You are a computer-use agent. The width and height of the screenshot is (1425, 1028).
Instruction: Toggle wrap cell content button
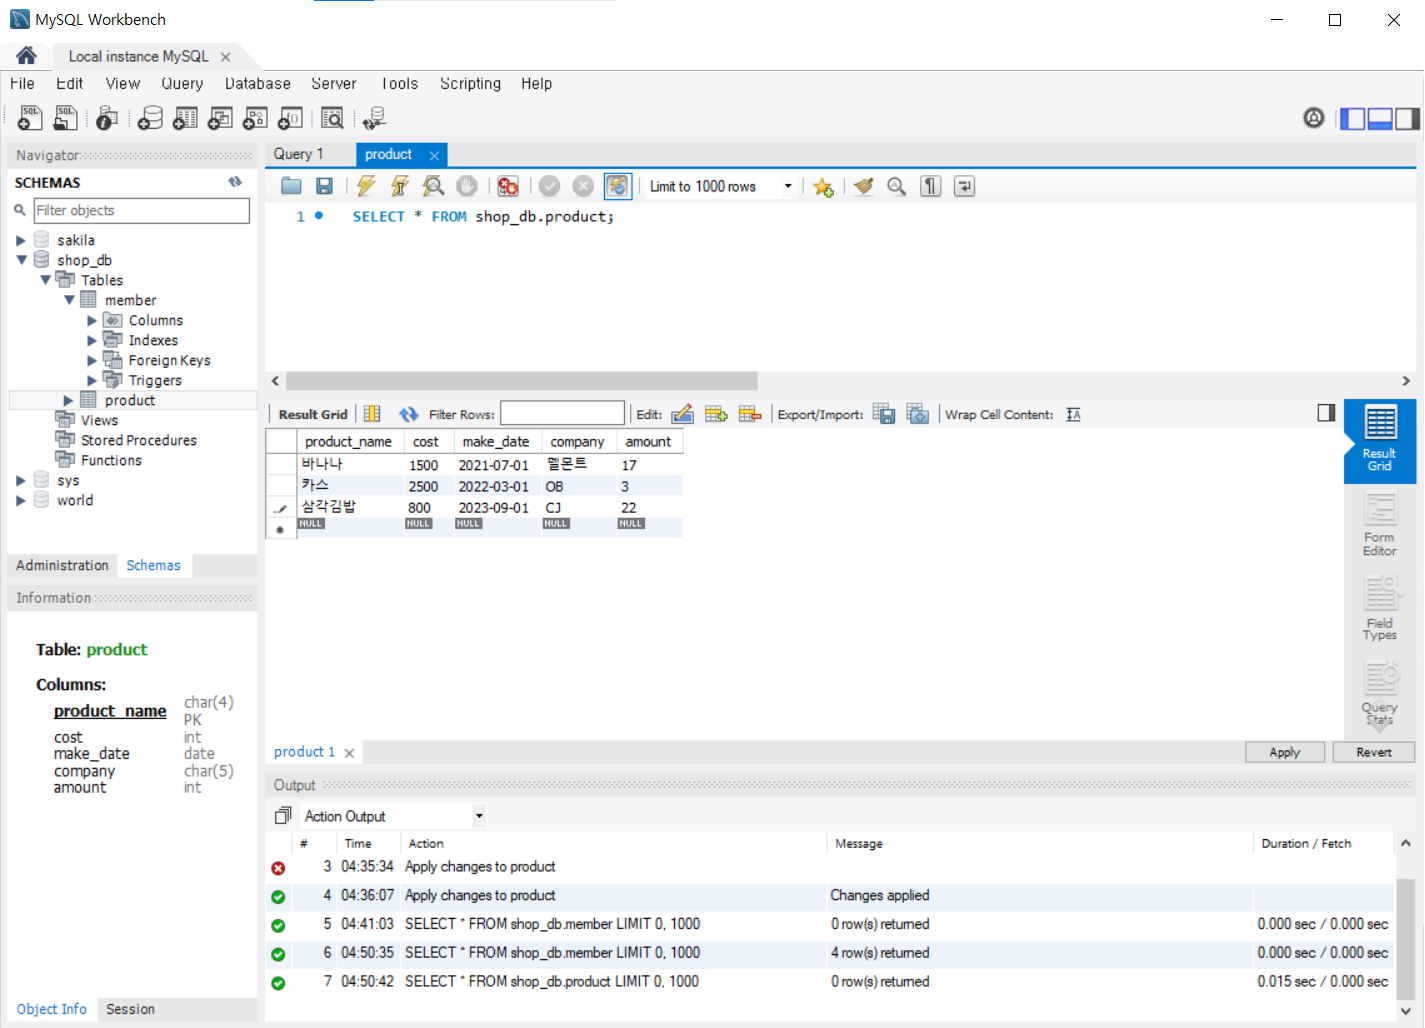coord(1073,414)
